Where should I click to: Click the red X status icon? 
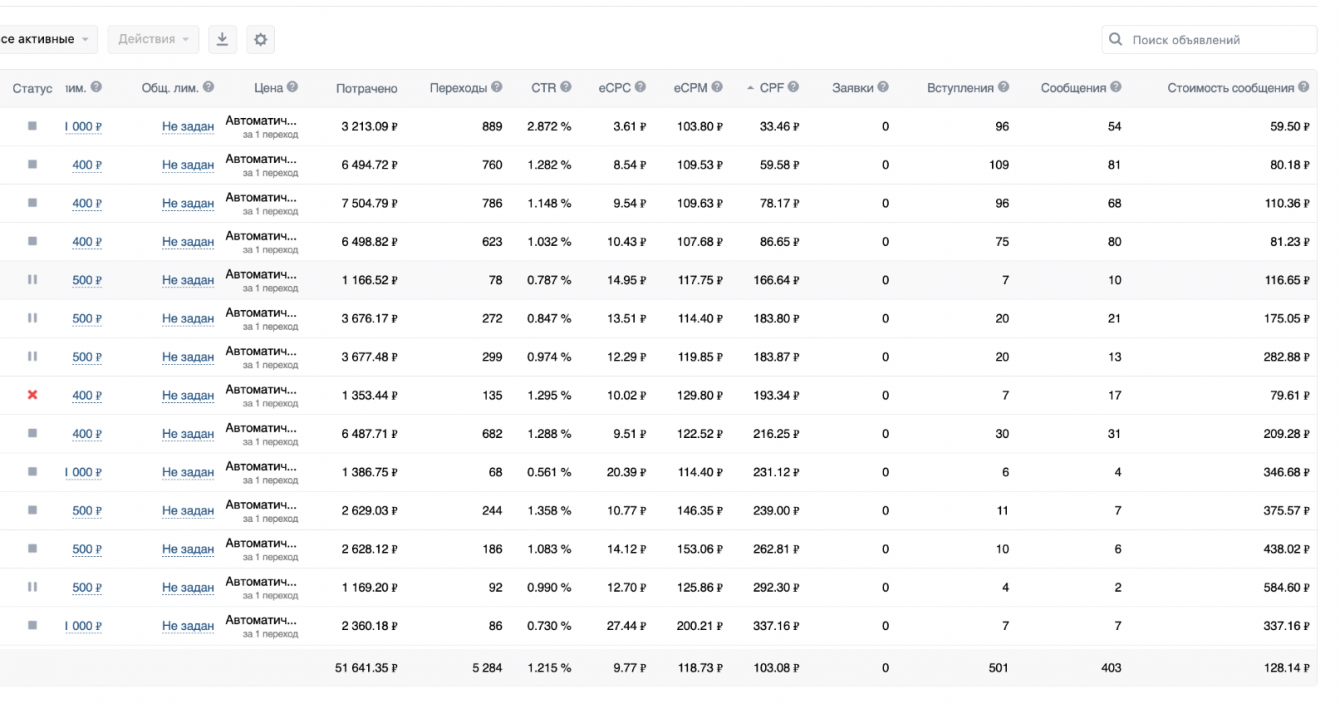click(32, 395)
